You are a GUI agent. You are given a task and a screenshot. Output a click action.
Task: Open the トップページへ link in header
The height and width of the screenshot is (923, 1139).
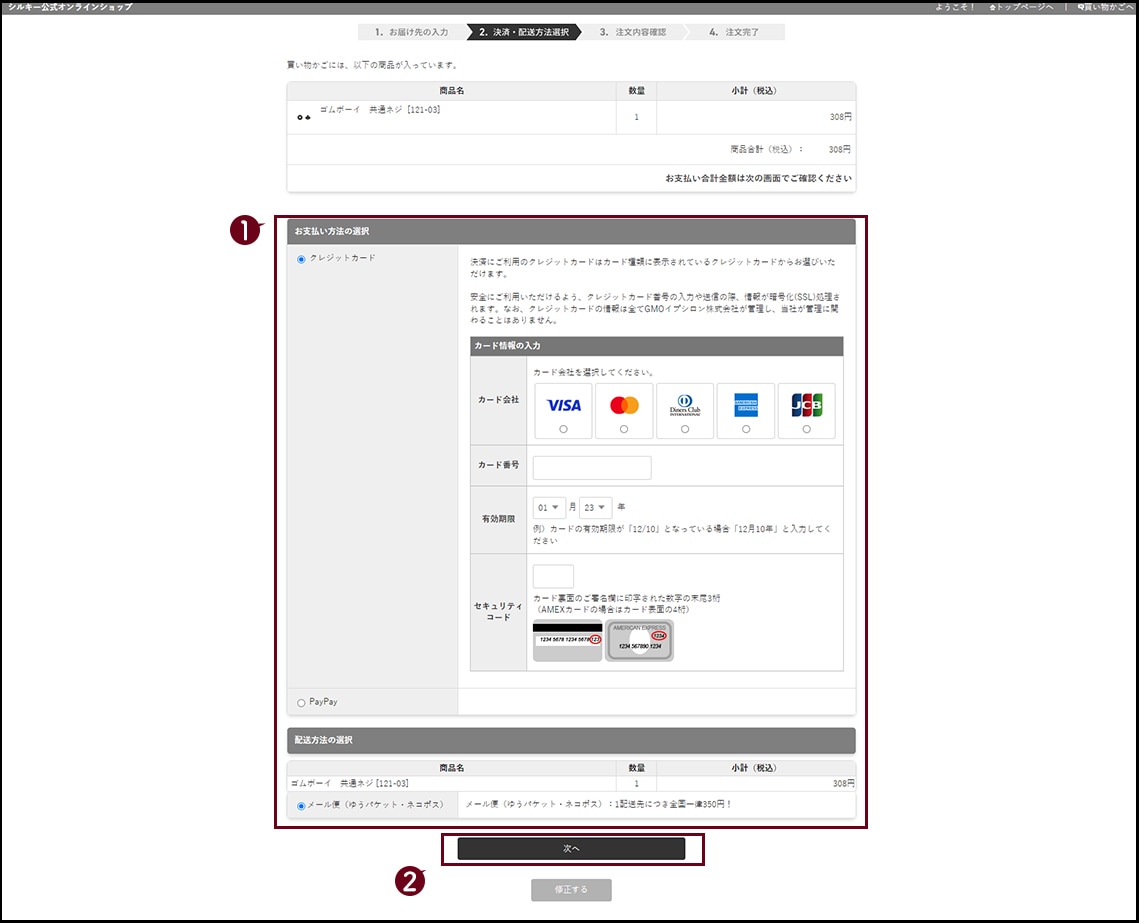pyautogui.click(x=1020, y=7)
